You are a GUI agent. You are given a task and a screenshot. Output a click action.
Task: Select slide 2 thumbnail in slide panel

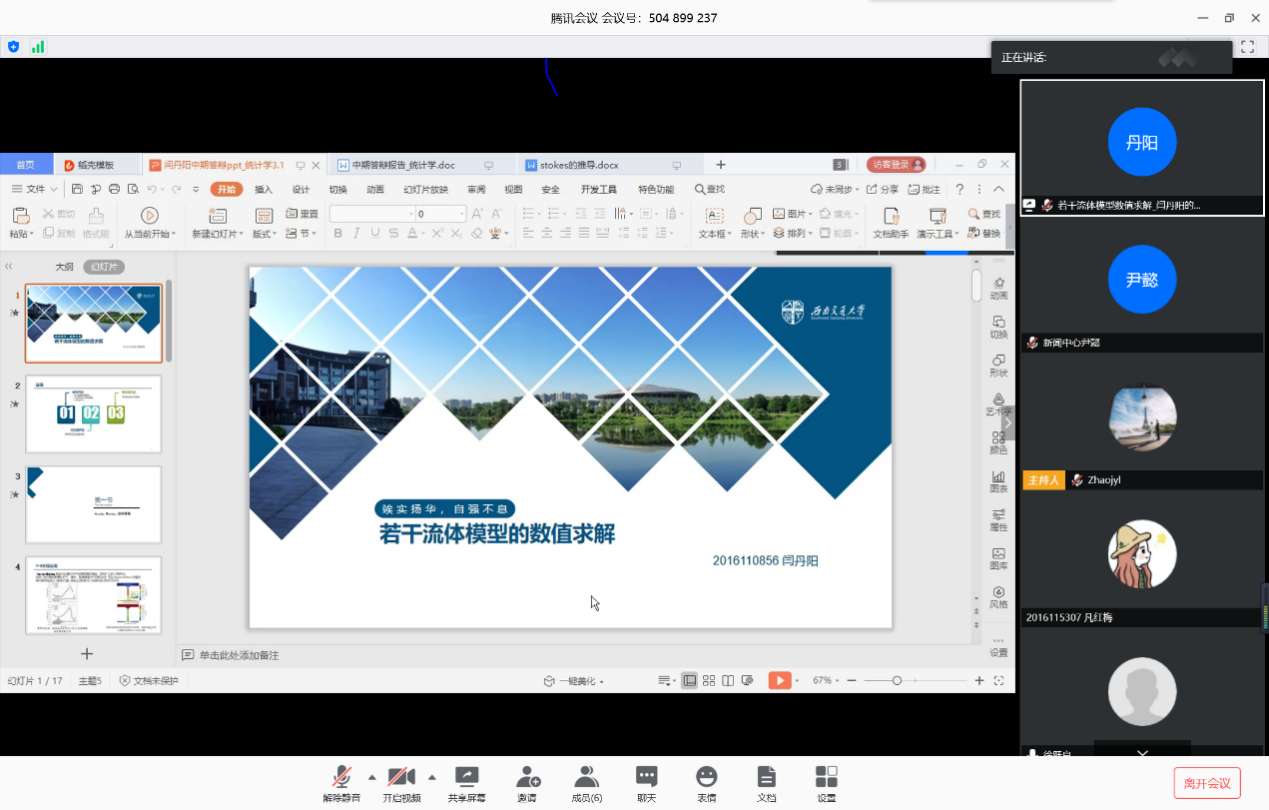tap(93, 414)
